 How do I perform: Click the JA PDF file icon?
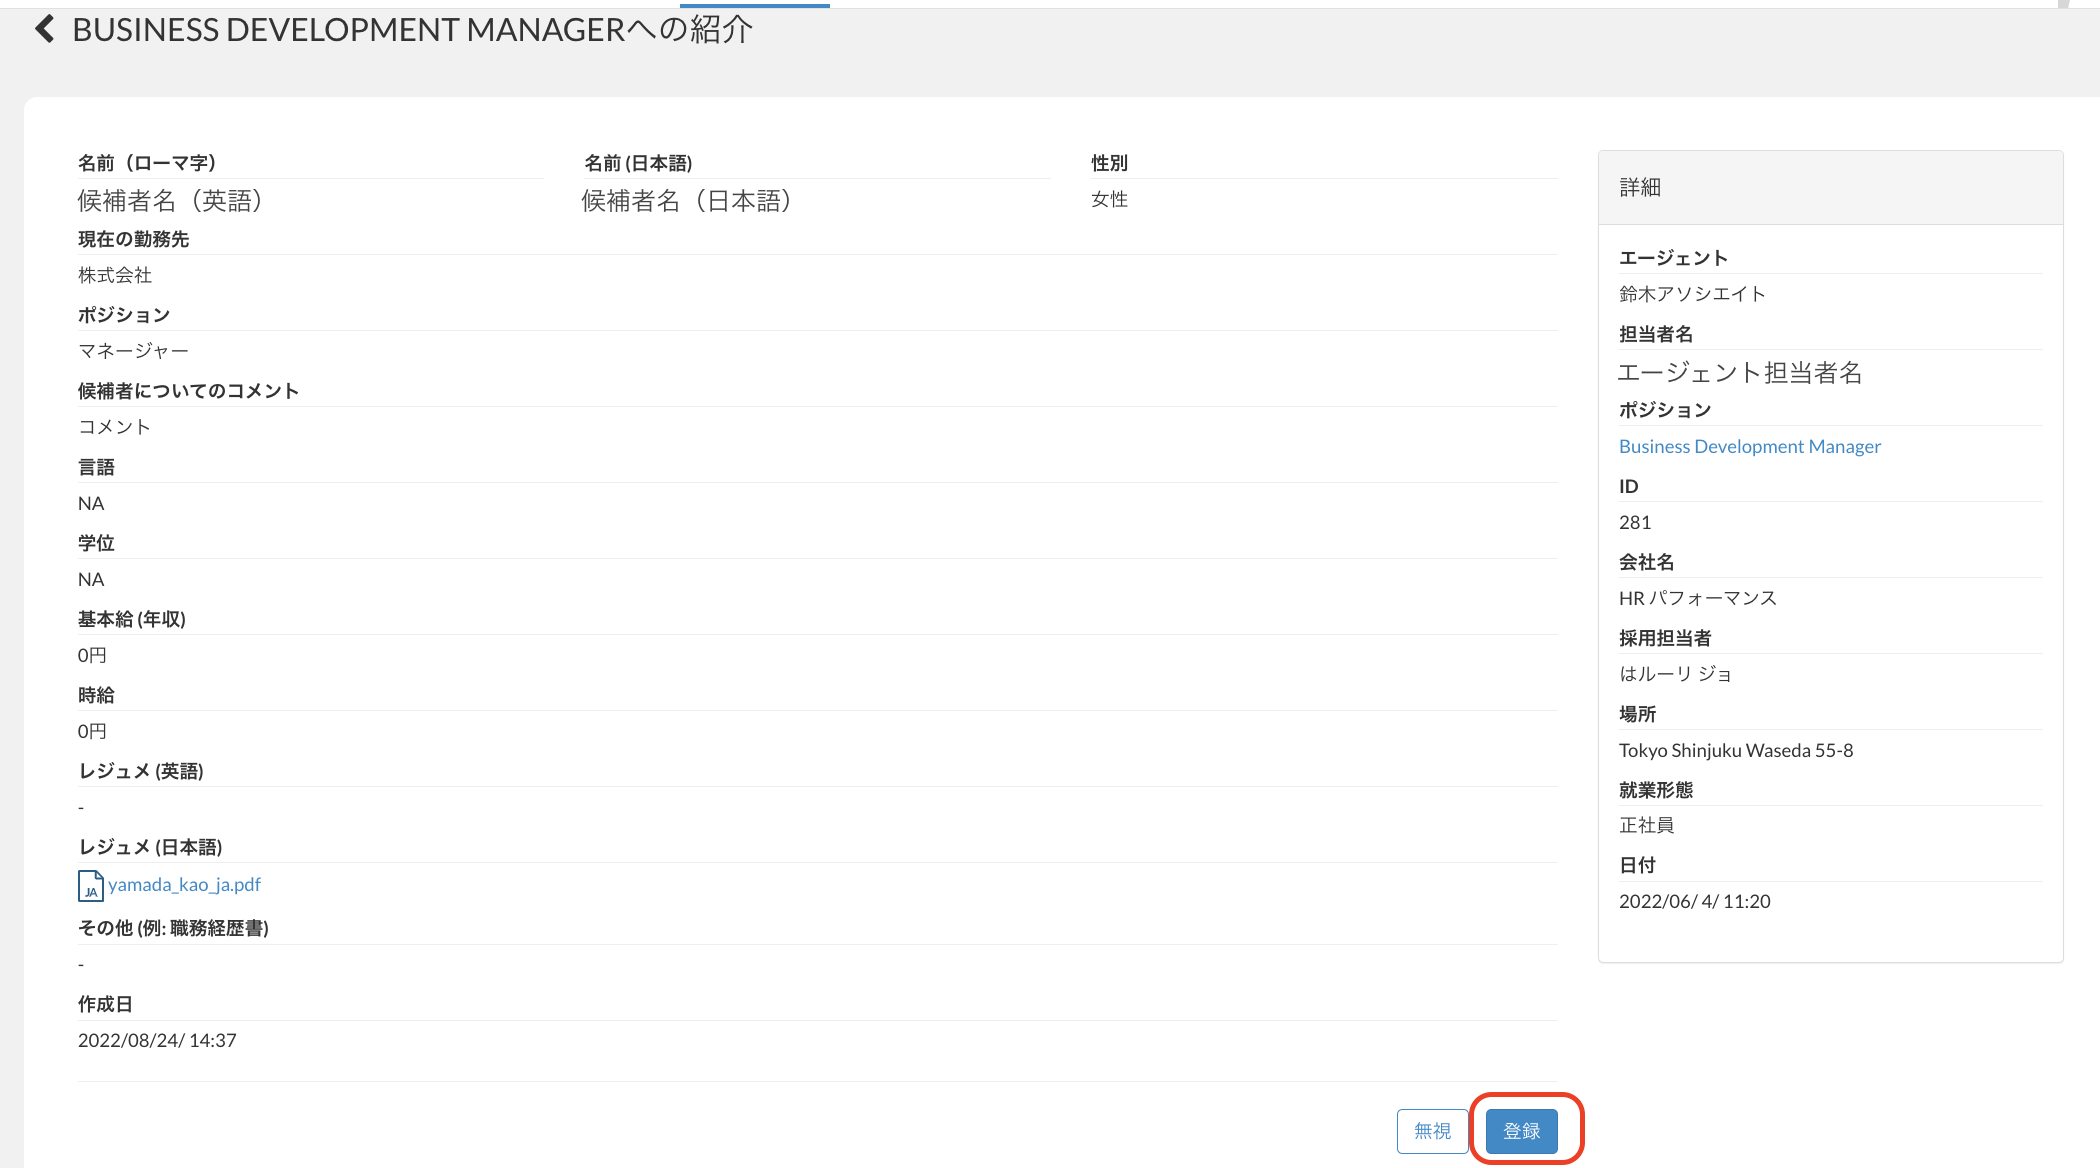90,886
